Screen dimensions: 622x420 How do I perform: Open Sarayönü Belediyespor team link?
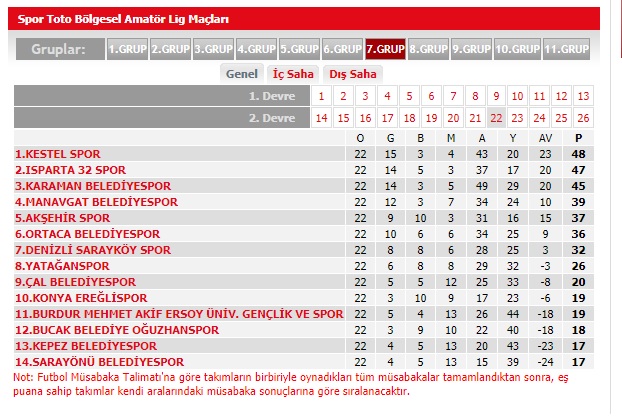(x=99, y=361)
